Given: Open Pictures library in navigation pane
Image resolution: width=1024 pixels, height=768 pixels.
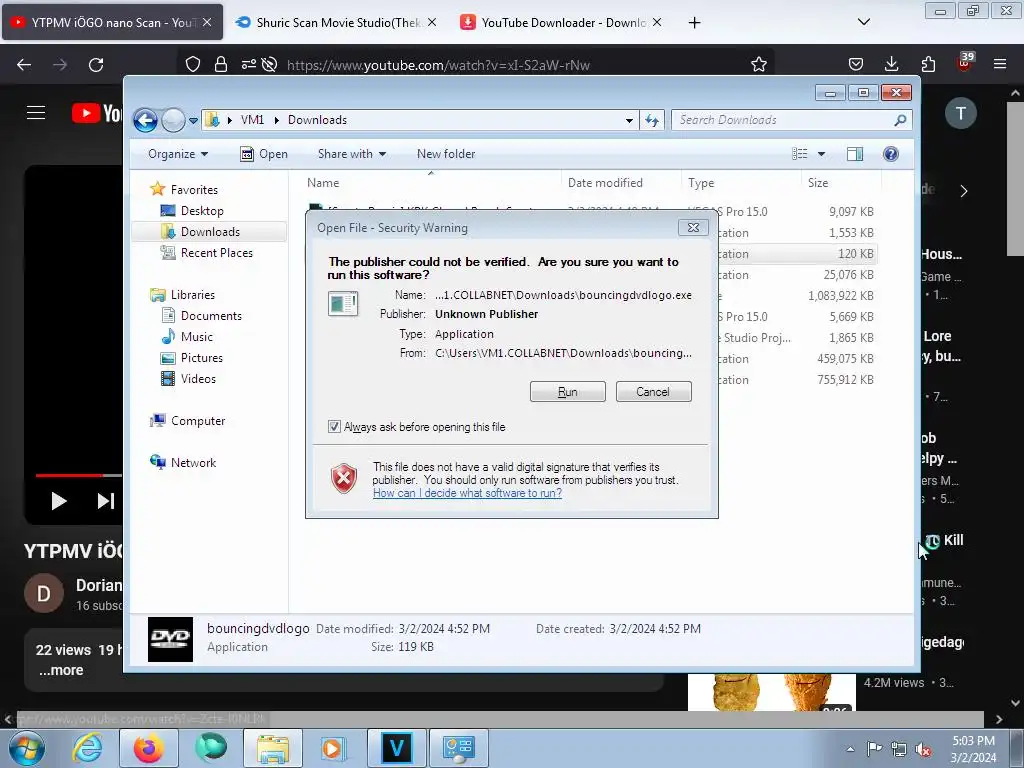Looking at the screenshot, I should click(192, 358).
